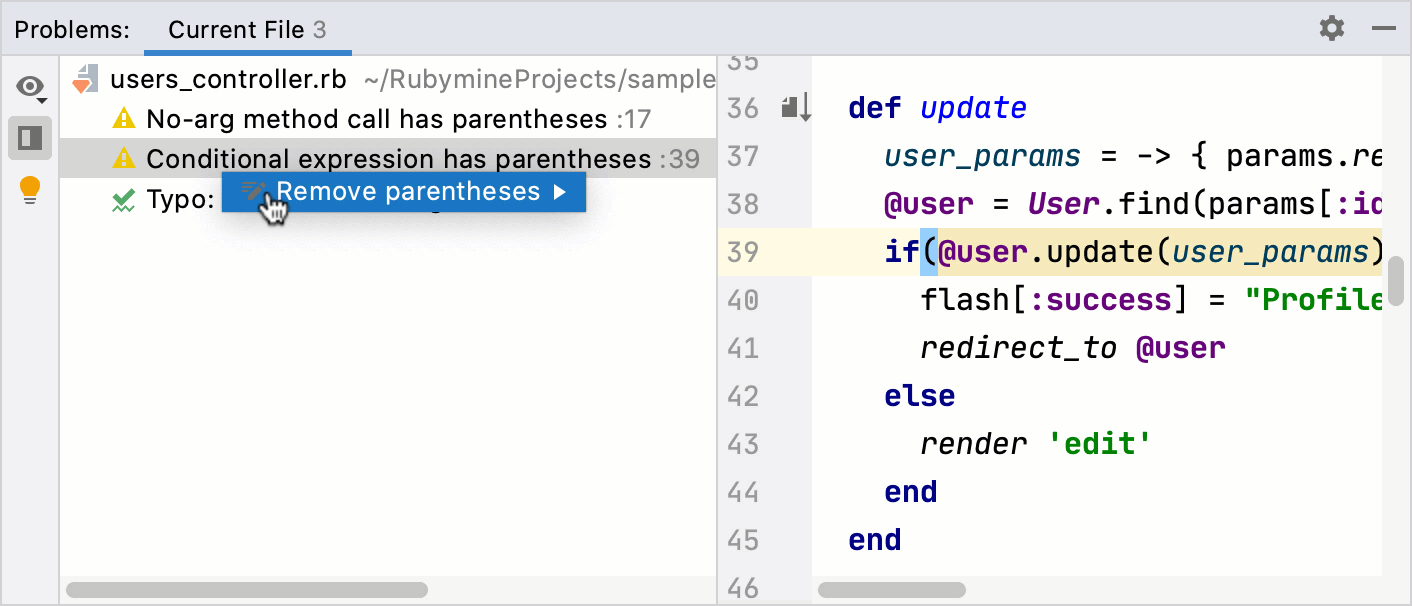Switch to the Current File tab
Screen dimensions: 1412x606
(x=246, y=29)
